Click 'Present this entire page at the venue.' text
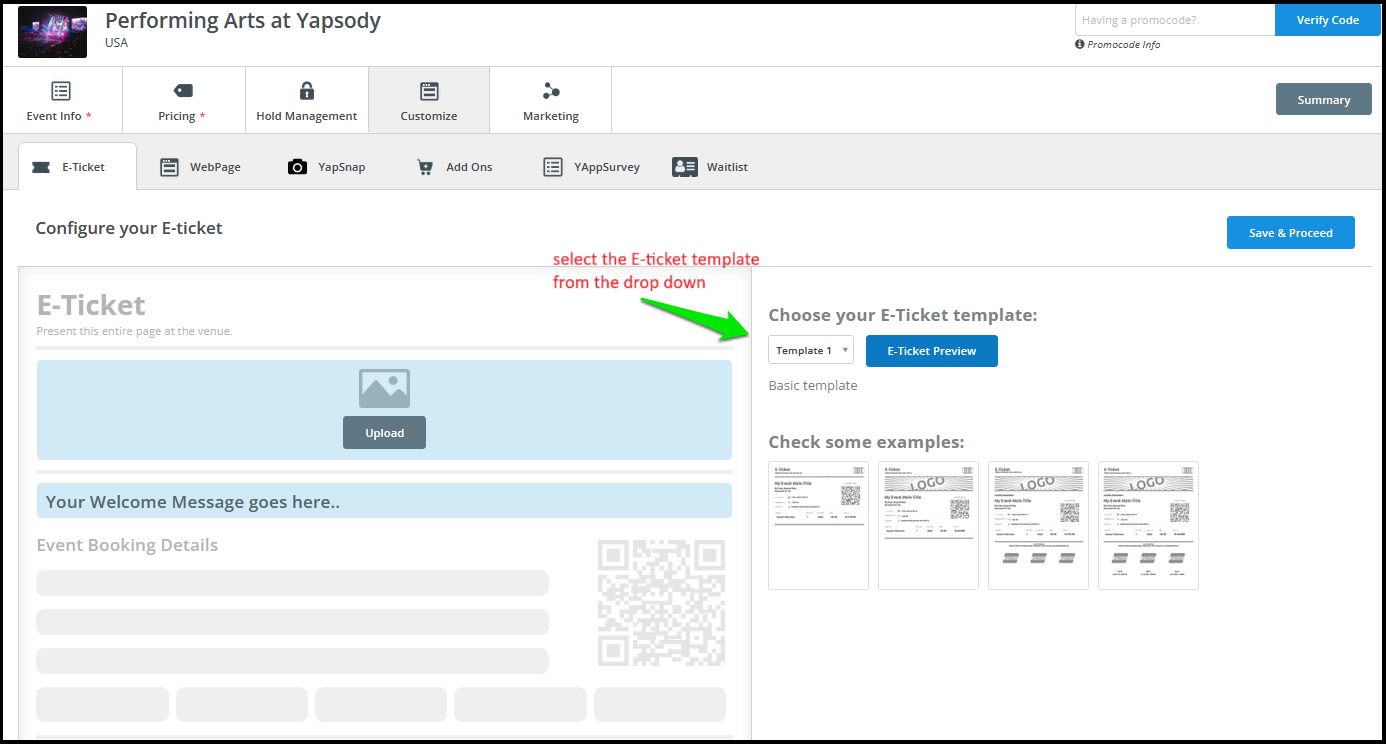Screen dimensions: 1386x744 coord(134,331)
